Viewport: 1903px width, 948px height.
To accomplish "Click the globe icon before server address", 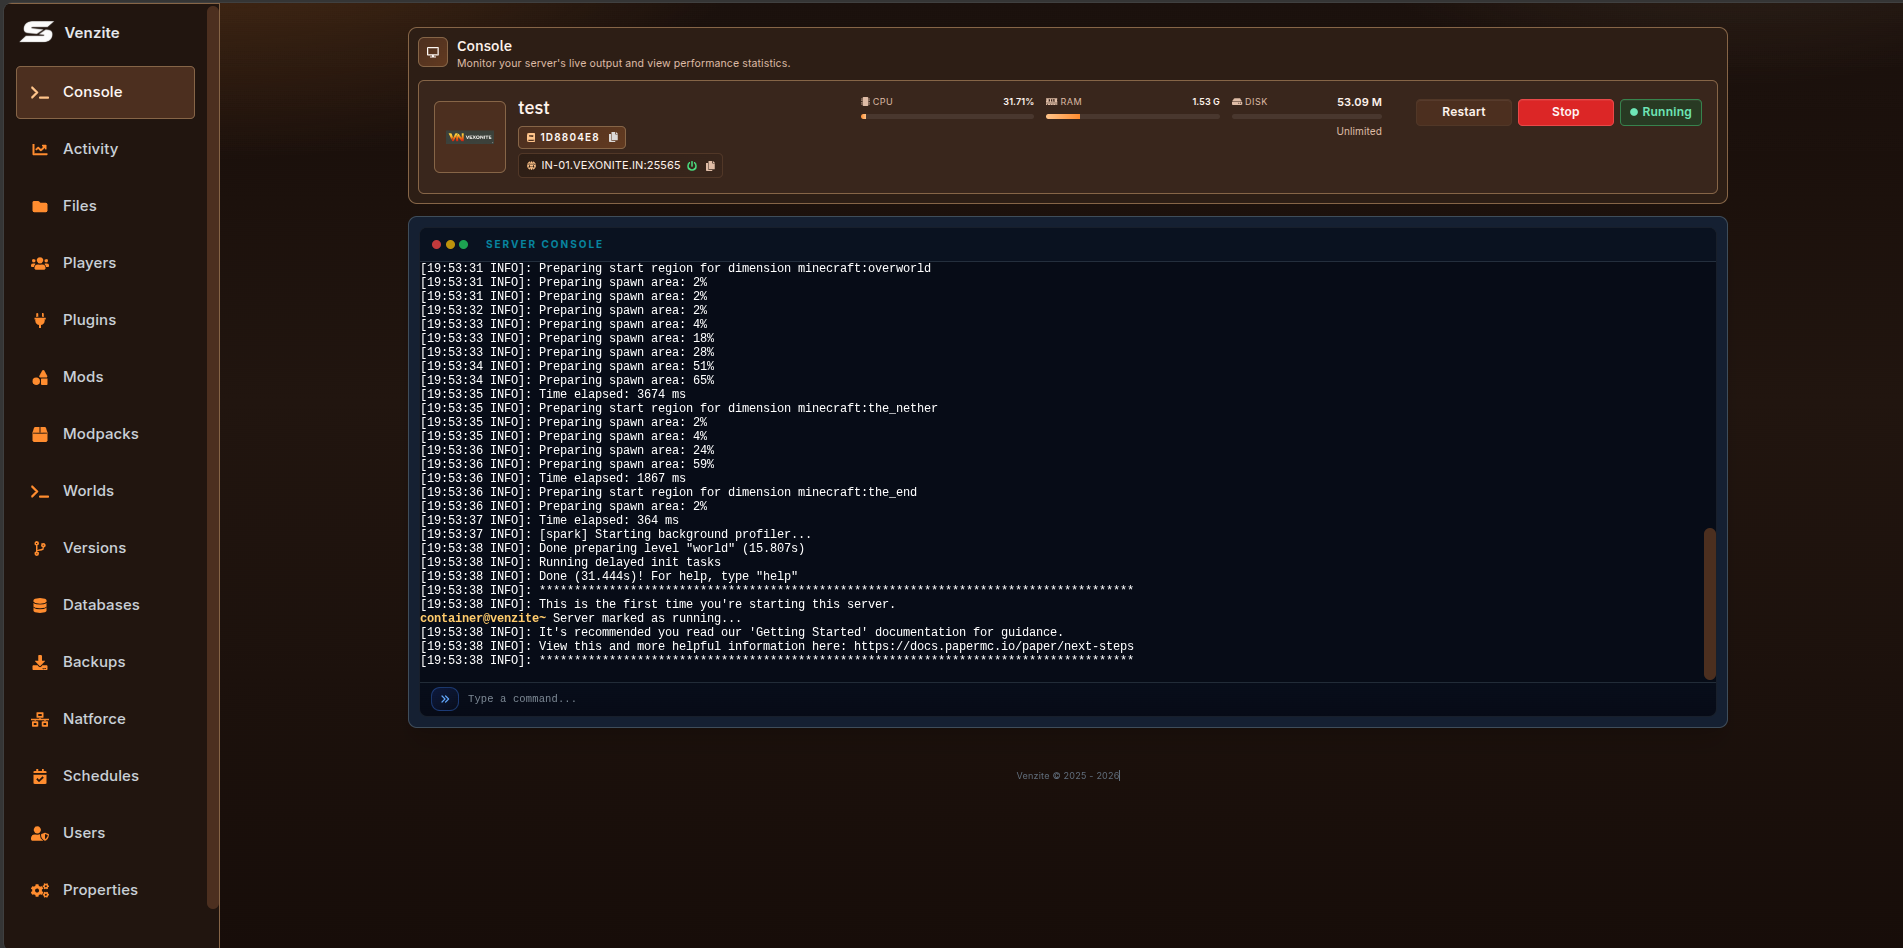I will 531,166.
